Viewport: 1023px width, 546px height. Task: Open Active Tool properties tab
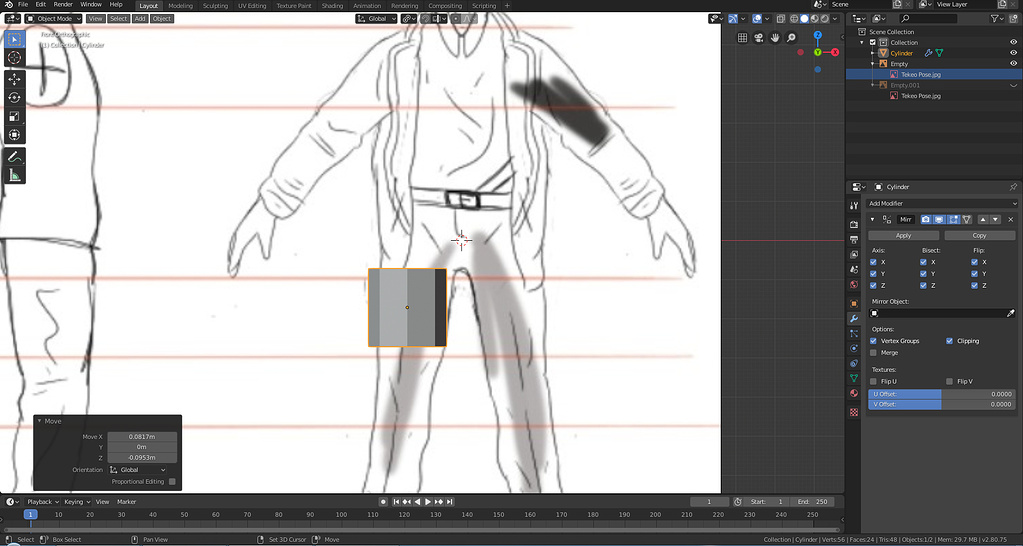(854, 205)
